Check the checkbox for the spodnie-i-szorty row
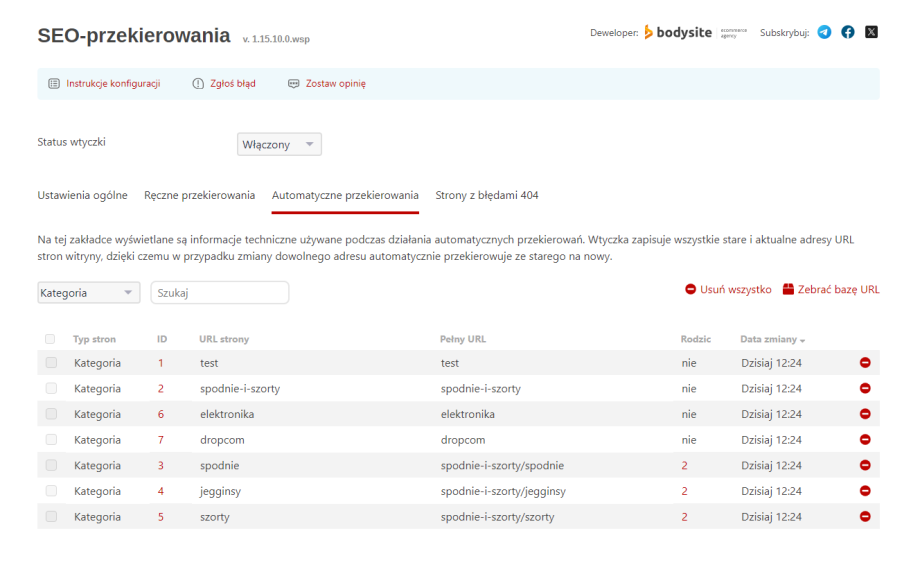Viewport: 920px width, 576px height. (51, 388)
